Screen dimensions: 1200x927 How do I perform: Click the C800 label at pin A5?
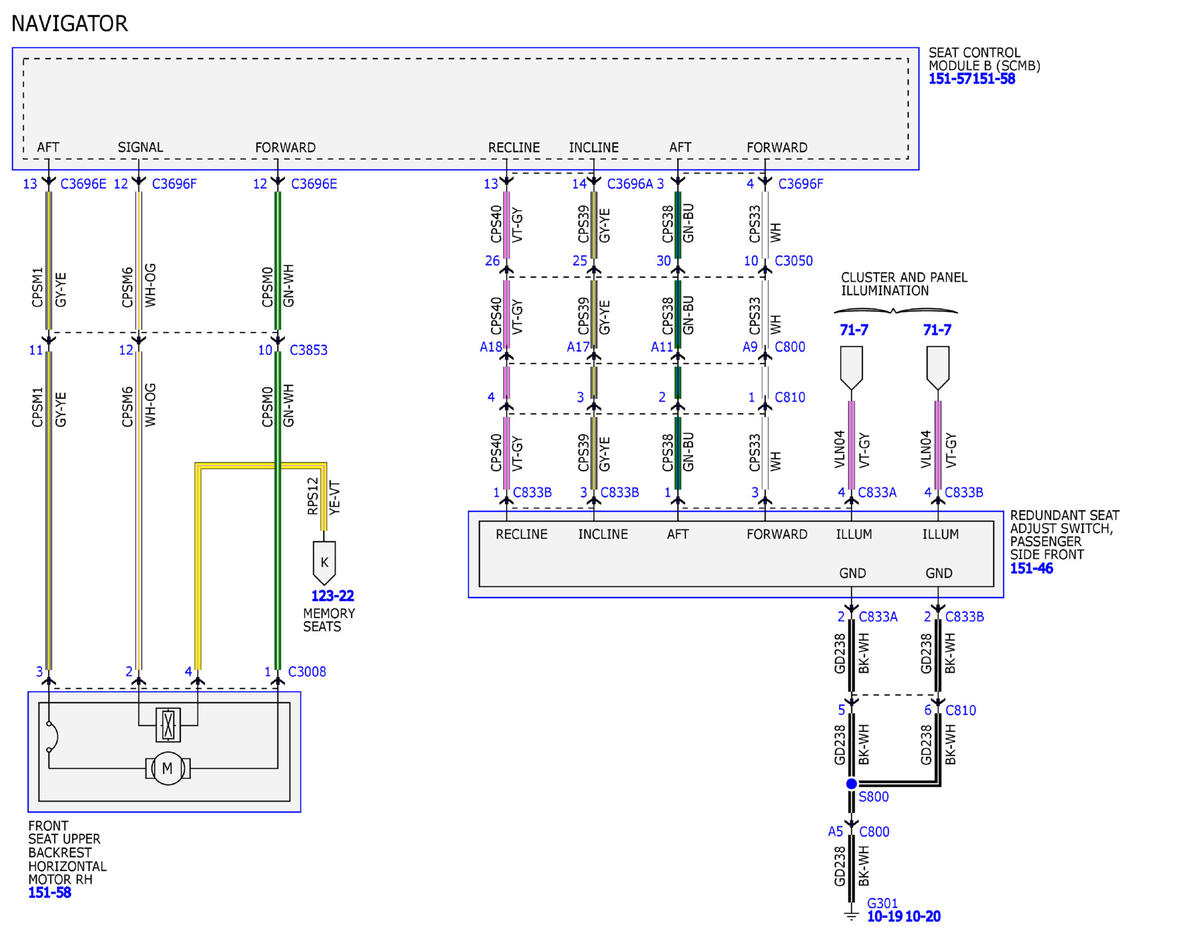(x=873, y=832)
